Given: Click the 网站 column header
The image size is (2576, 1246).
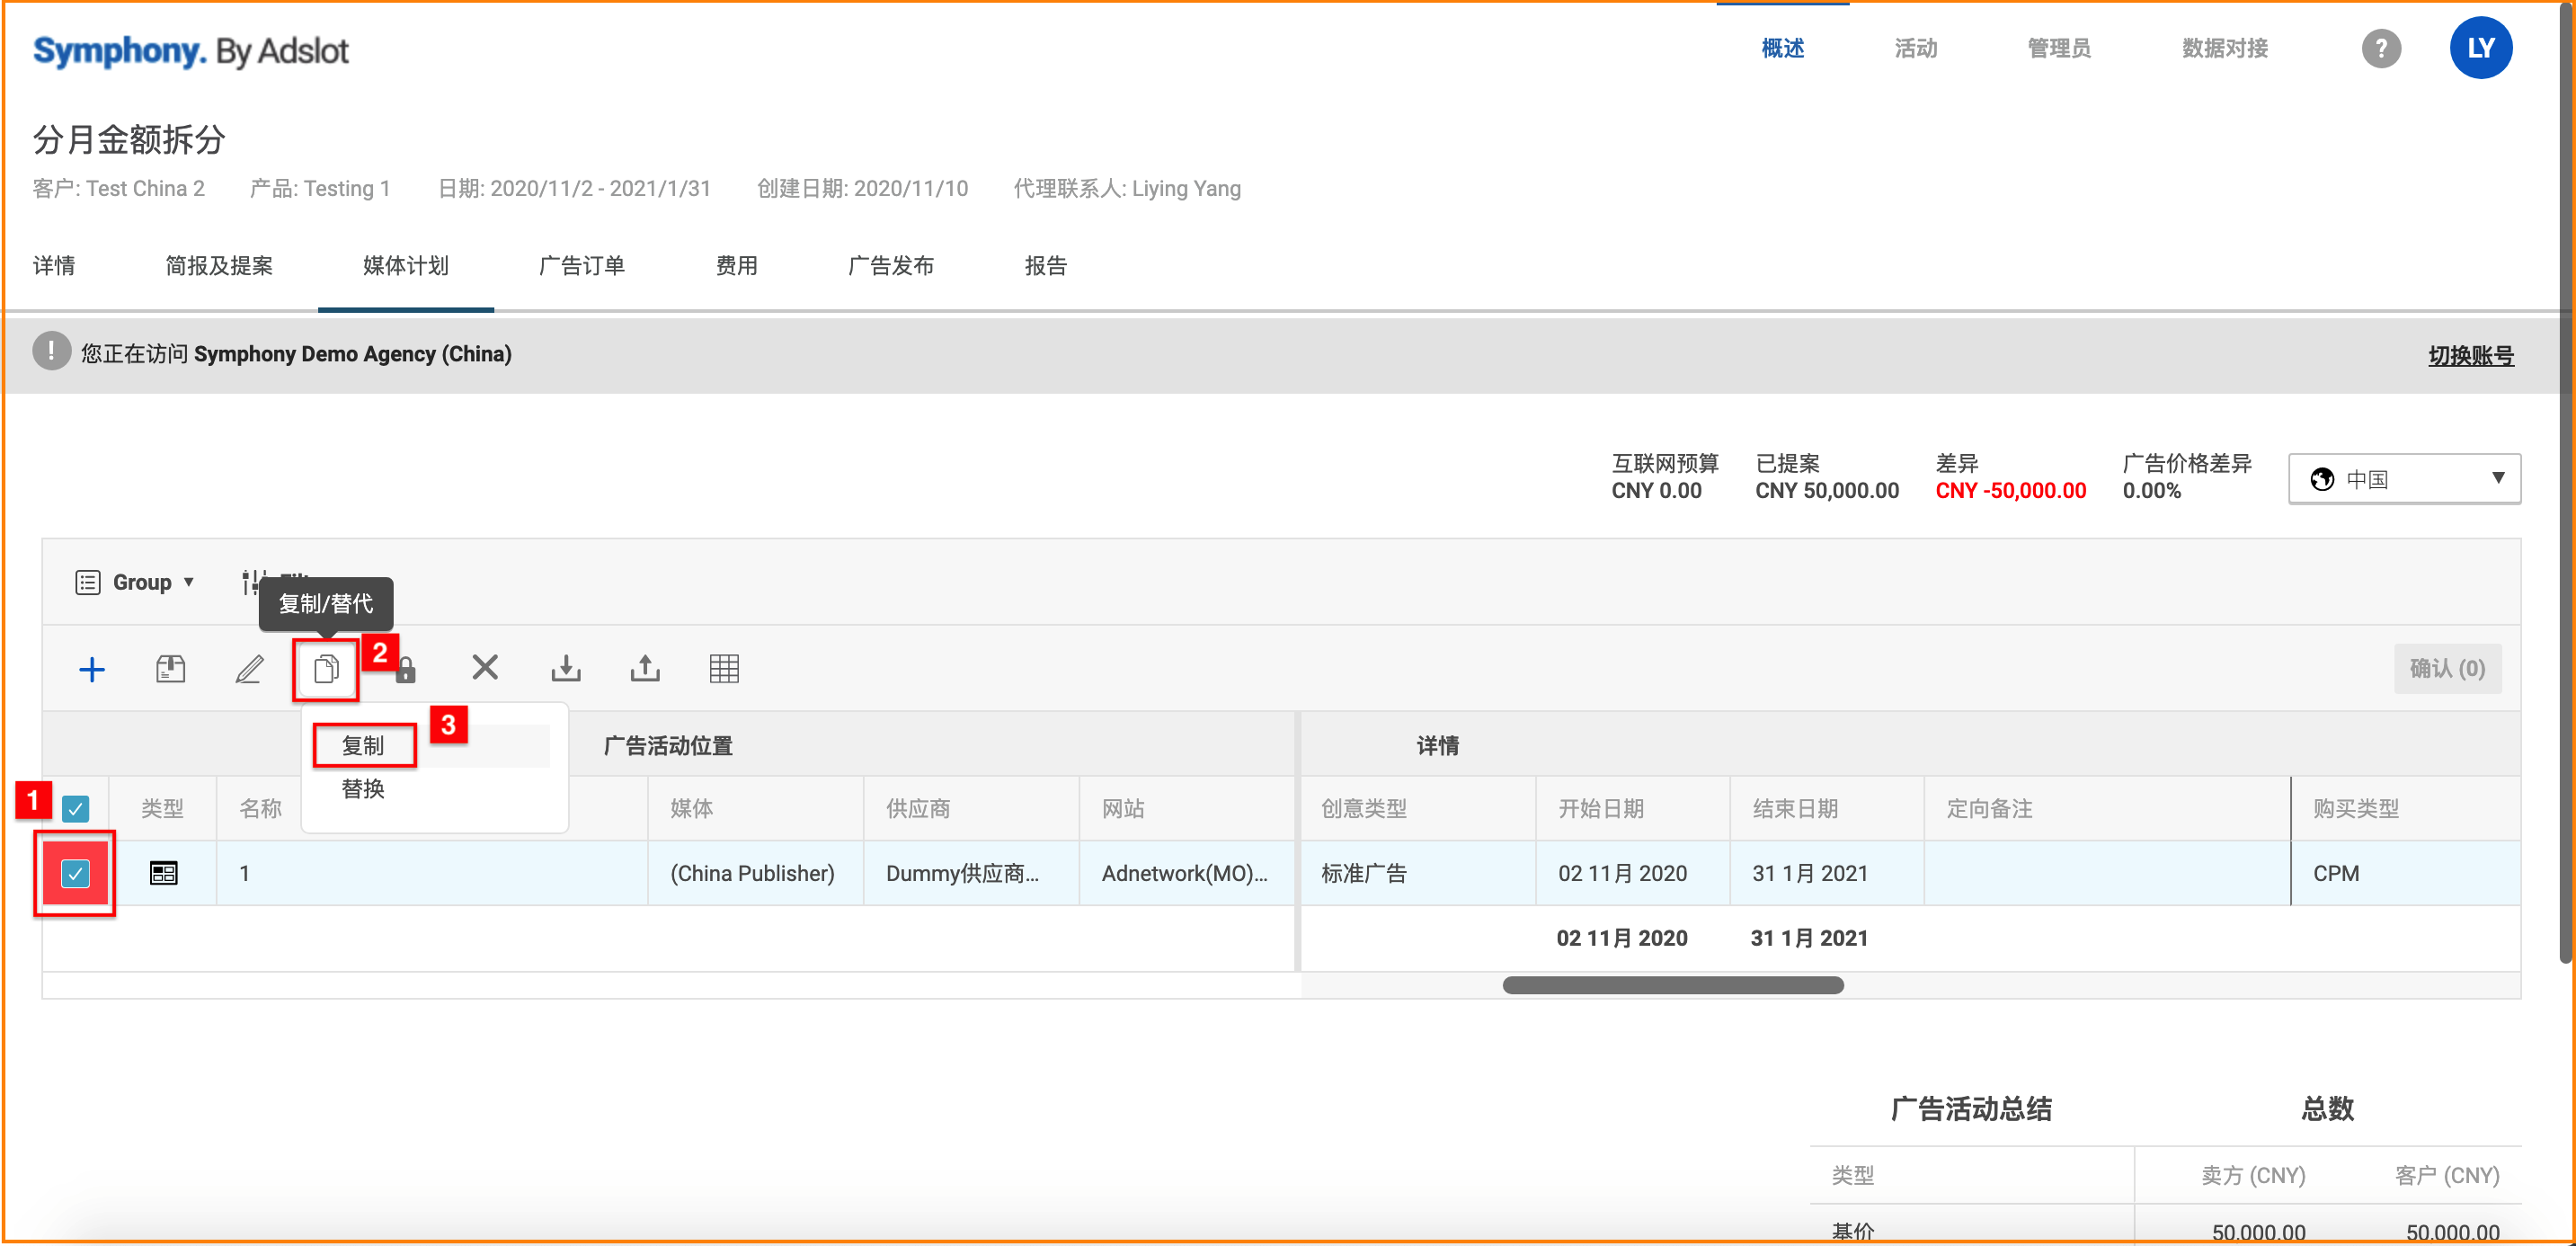Looking at the screenshot, I should pyautogui.click(x=1187, y=808).
